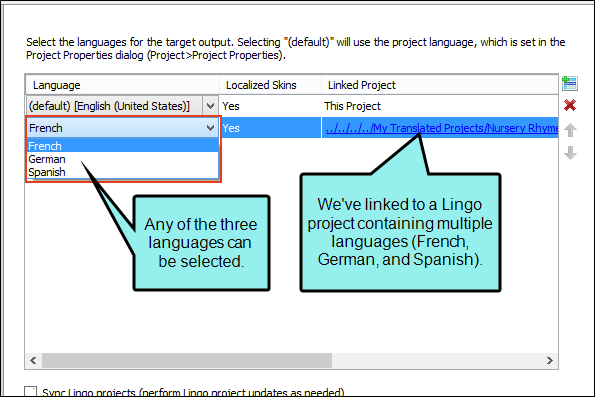The width and height of the screenshot is (595, 397).
Task: Click the horizontal scrollbar thumb
Action: point(187,360)
